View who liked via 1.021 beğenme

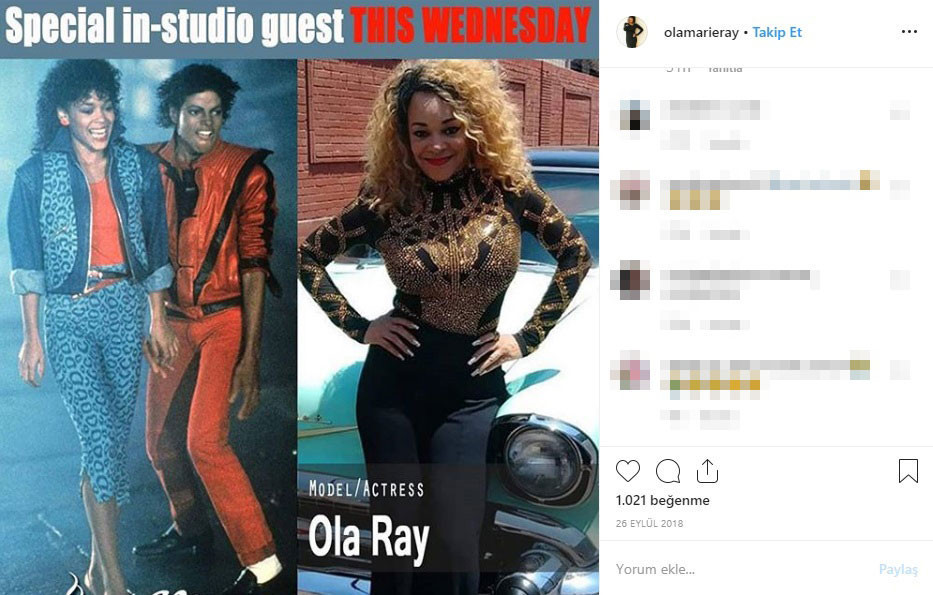662,500
